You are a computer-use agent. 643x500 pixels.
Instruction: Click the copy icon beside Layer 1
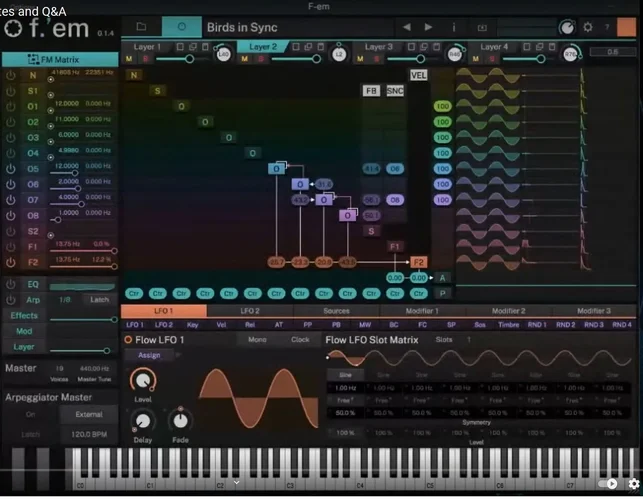(x=193, y=47)
